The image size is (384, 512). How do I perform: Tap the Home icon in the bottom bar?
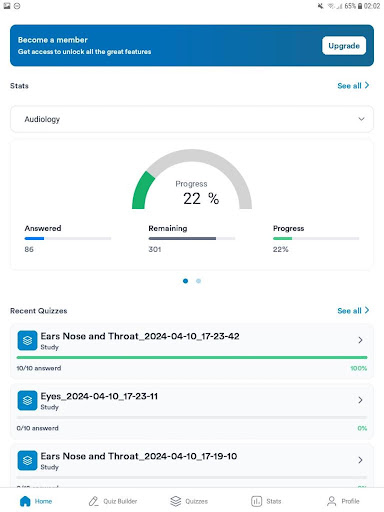coord(25,501)
